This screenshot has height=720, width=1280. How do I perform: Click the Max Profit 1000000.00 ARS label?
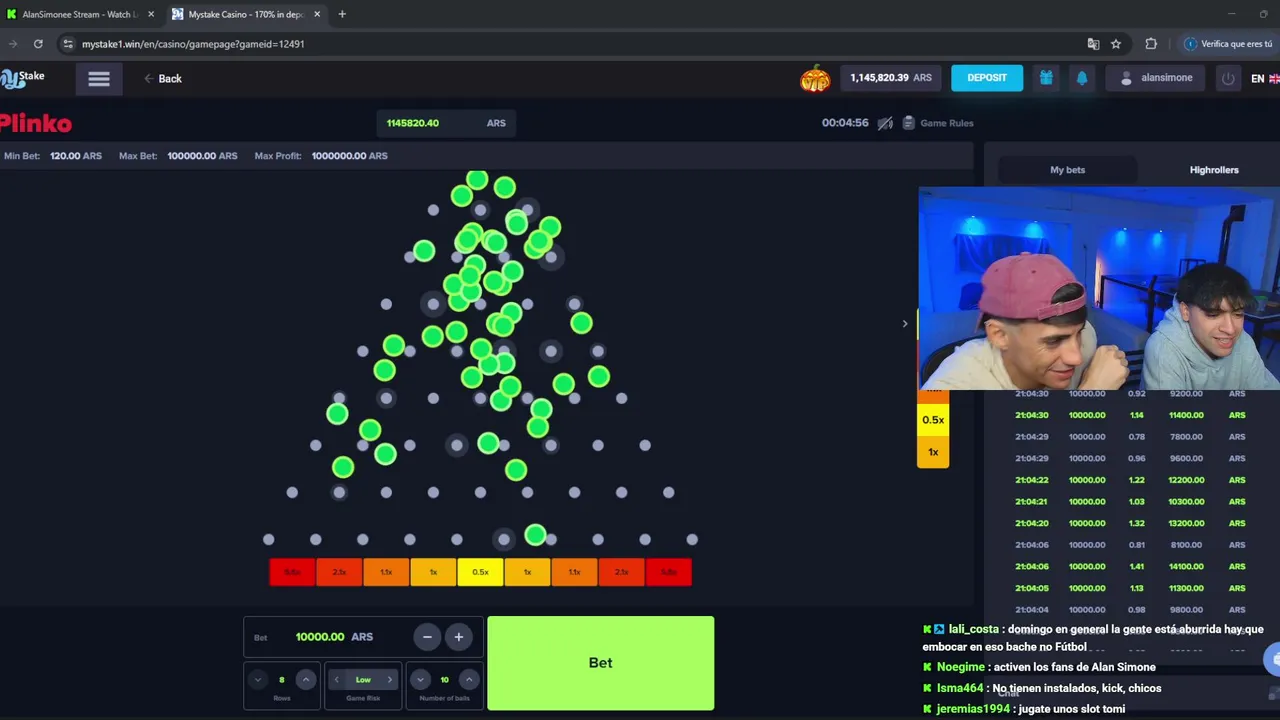[x=321, y=156]
